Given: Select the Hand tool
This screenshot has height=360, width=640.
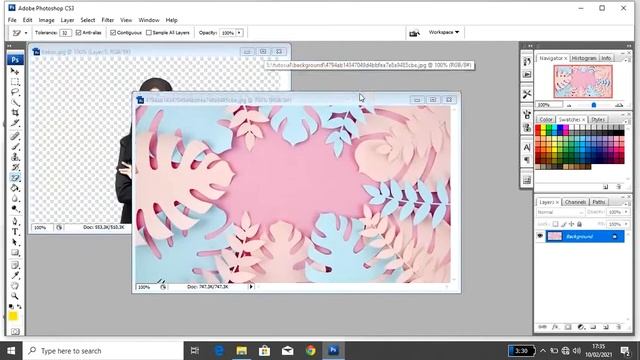Looking at the screenshot, I should pos(15,286).
